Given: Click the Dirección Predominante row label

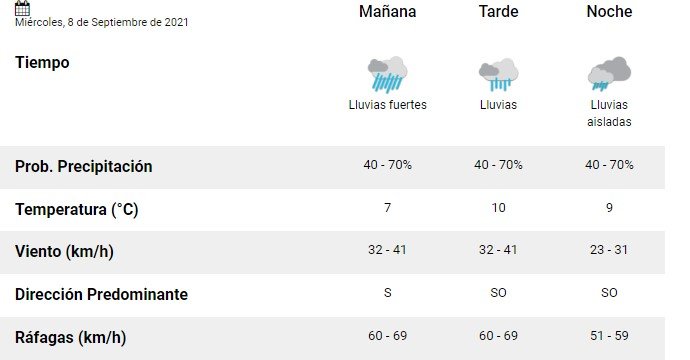Looking at the screenshot, I should point(102,294).
